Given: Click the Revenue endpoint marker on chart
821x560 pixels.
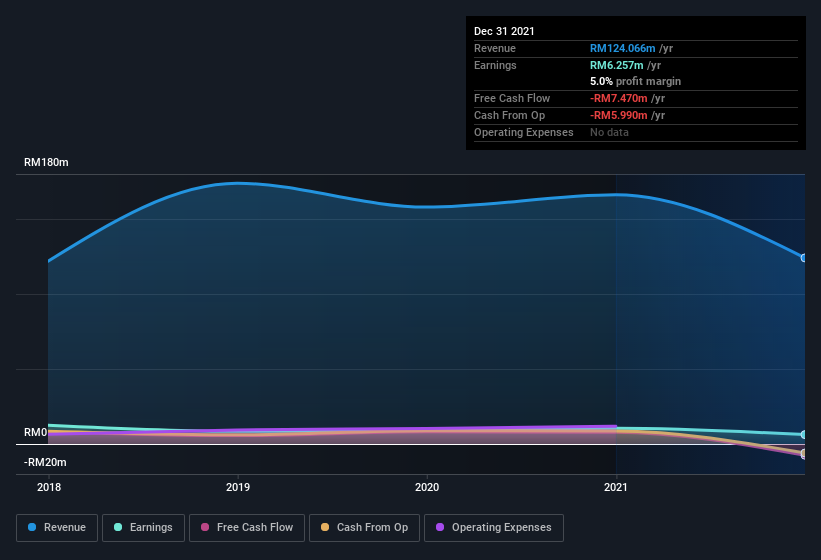Looking at the screenshot, I should [804, 257].
